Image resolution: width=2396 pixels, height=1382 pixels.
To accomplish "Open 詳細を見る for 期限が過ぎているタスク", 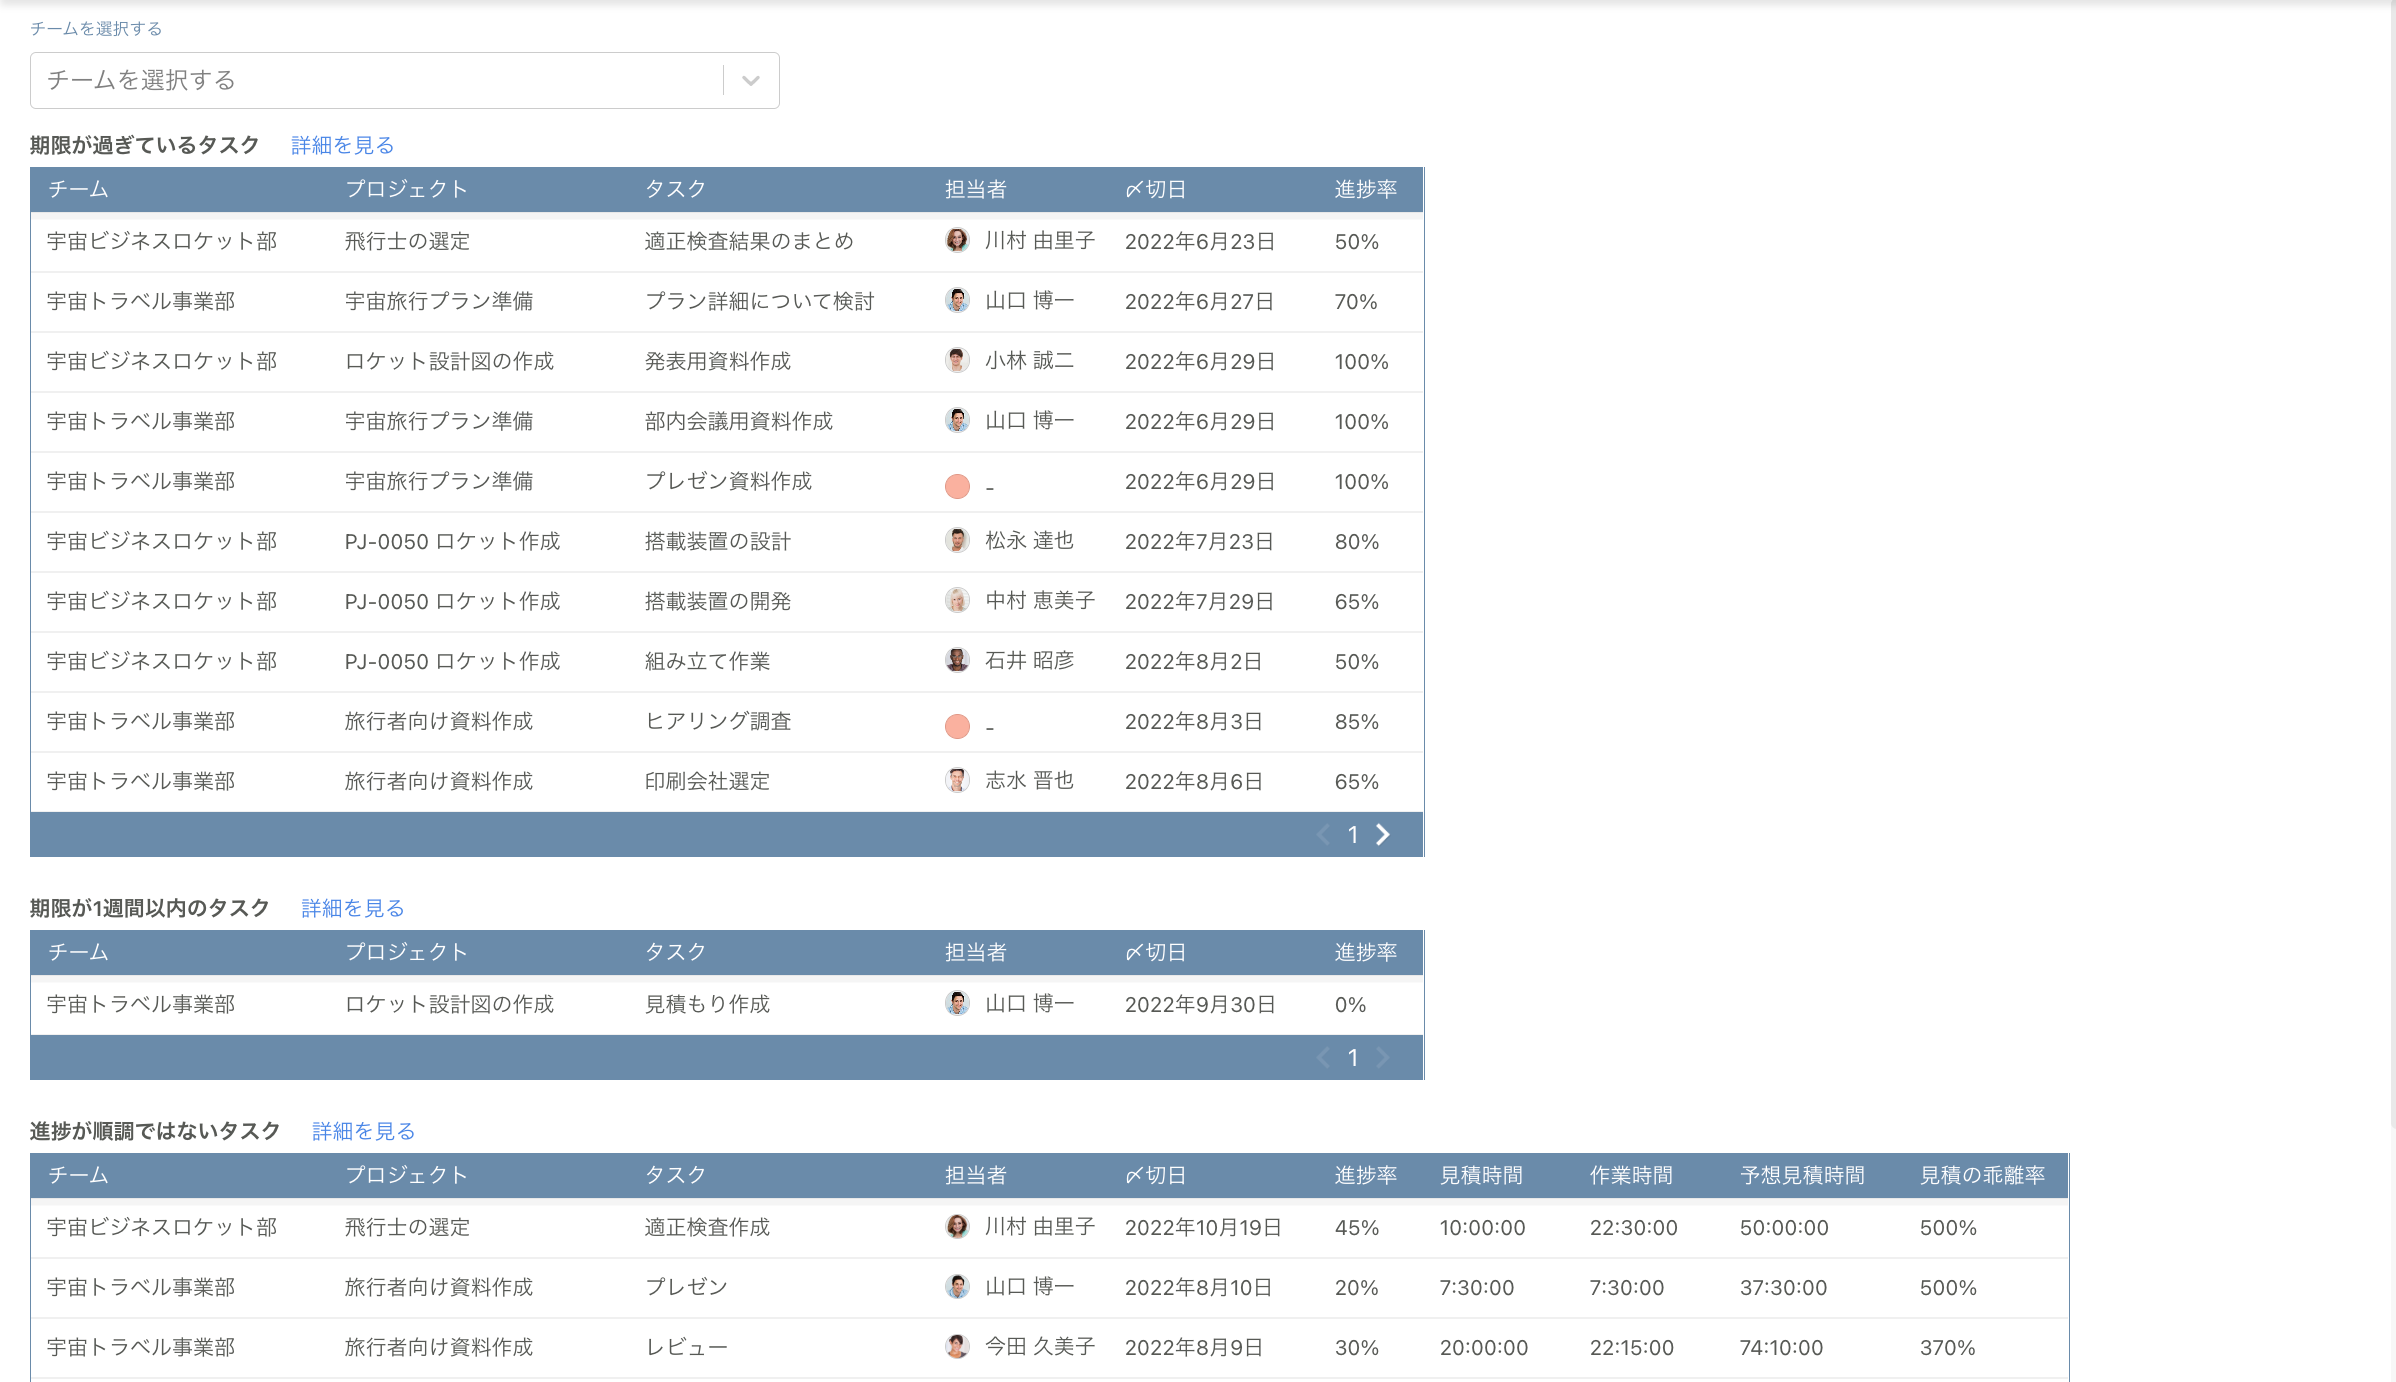I will click(x=342, y=145).
